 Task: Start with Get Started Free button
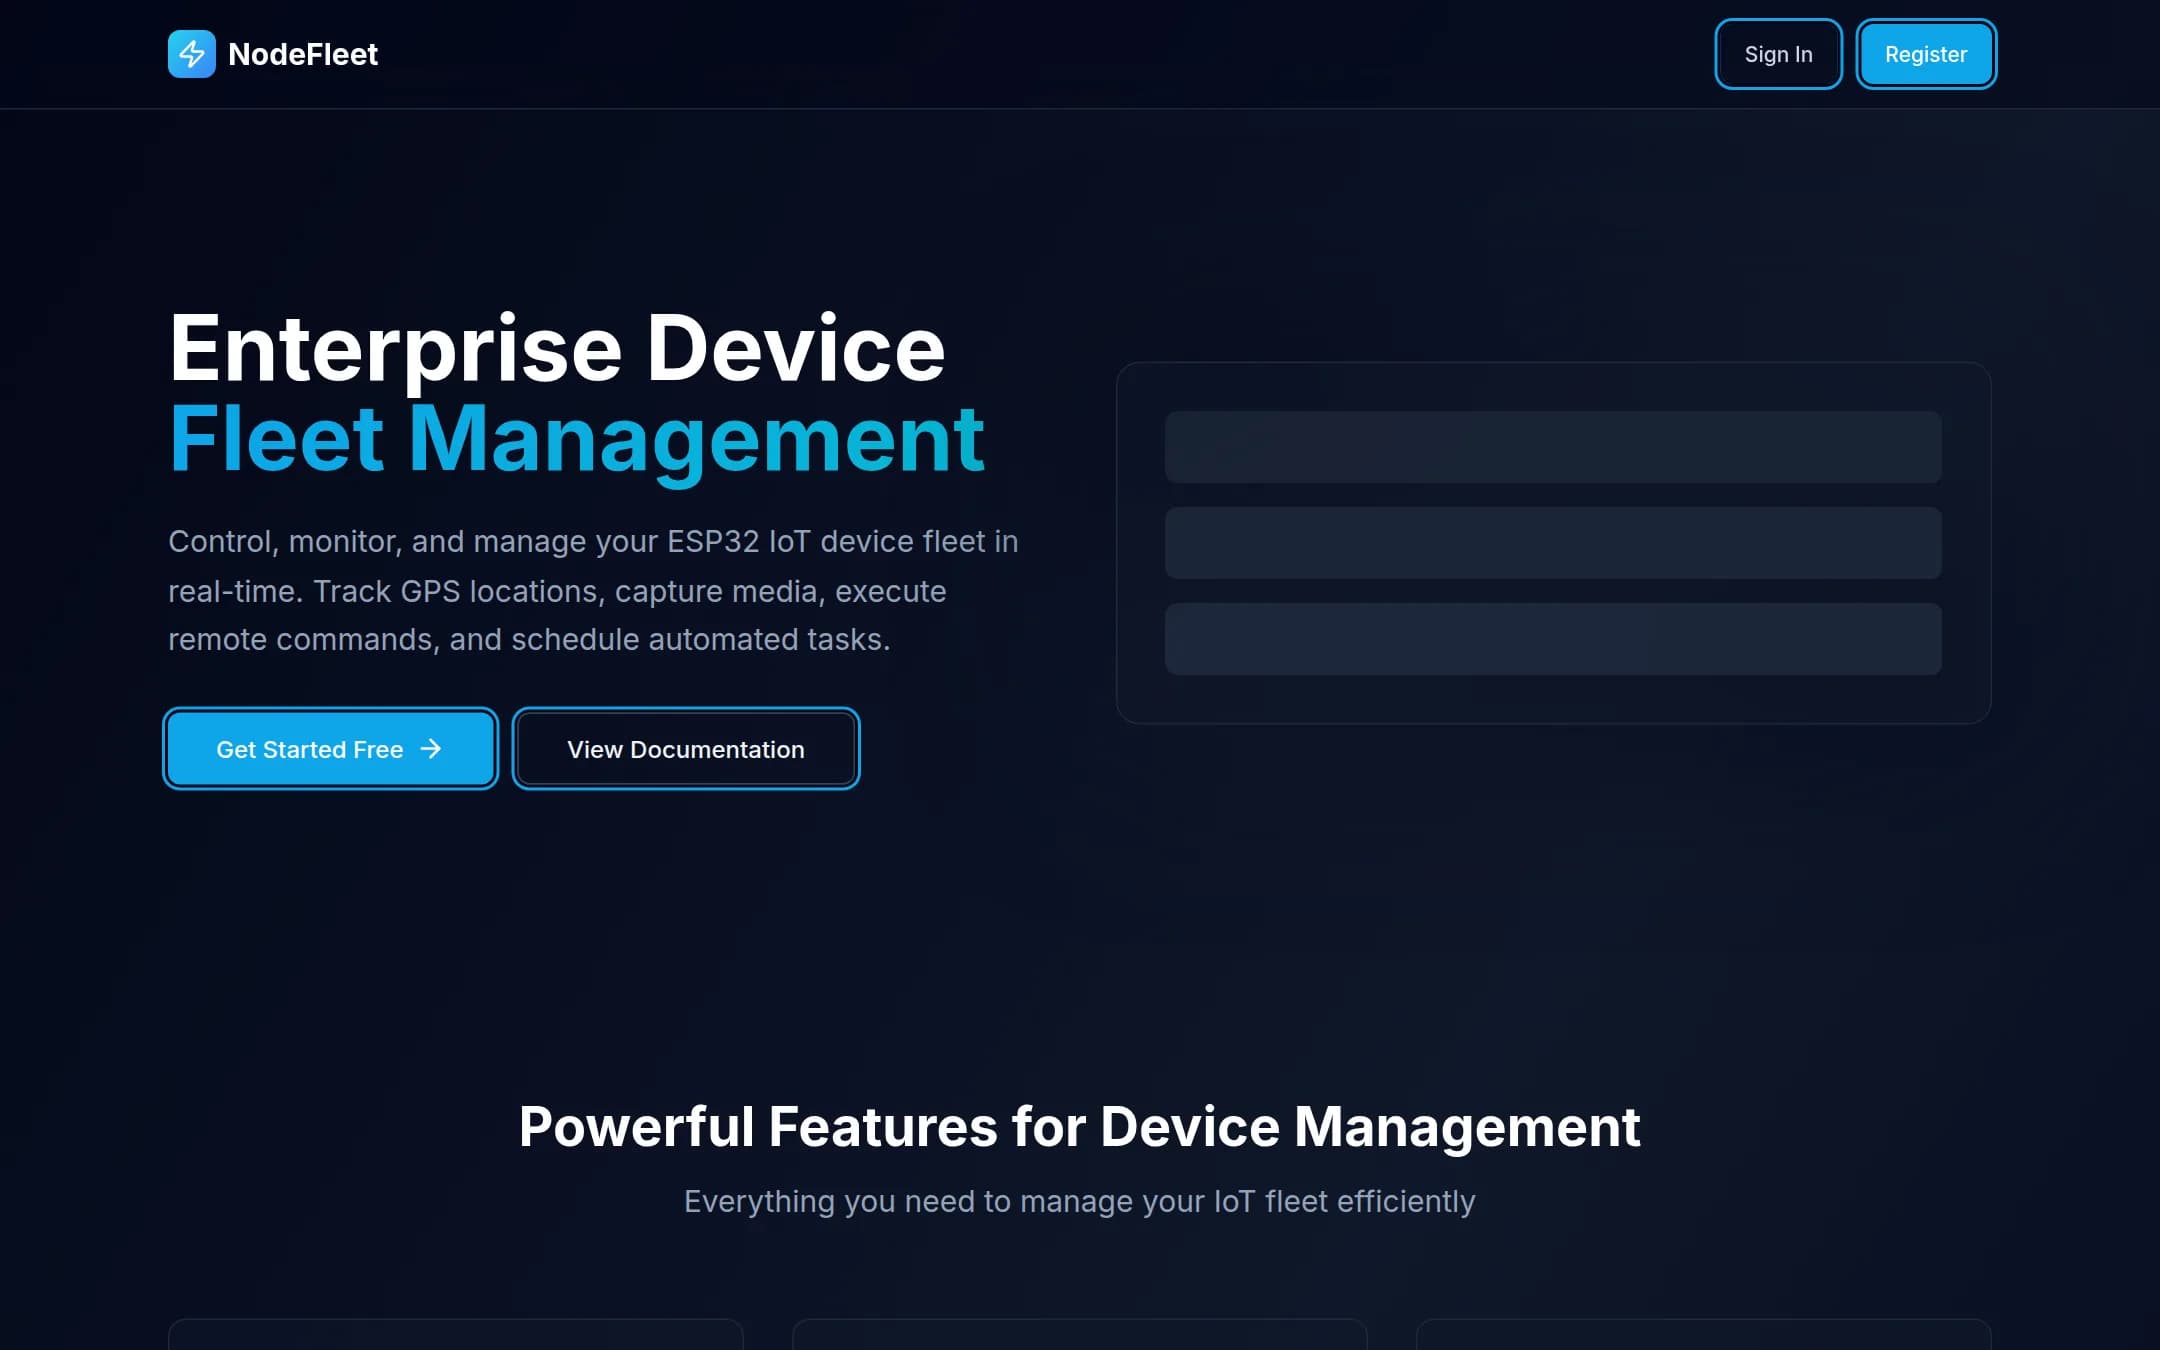click(x=330, y=749)
